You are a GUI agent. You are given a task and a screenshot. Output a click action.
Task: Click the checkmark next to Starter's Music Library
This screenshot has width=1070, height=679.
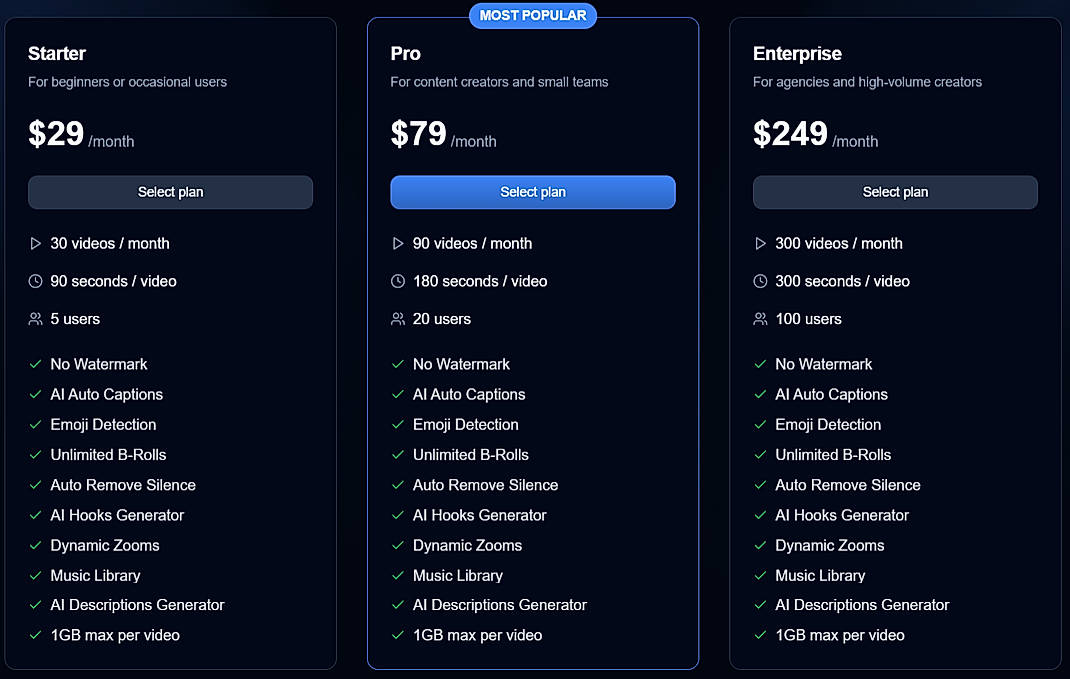(33, 575)
